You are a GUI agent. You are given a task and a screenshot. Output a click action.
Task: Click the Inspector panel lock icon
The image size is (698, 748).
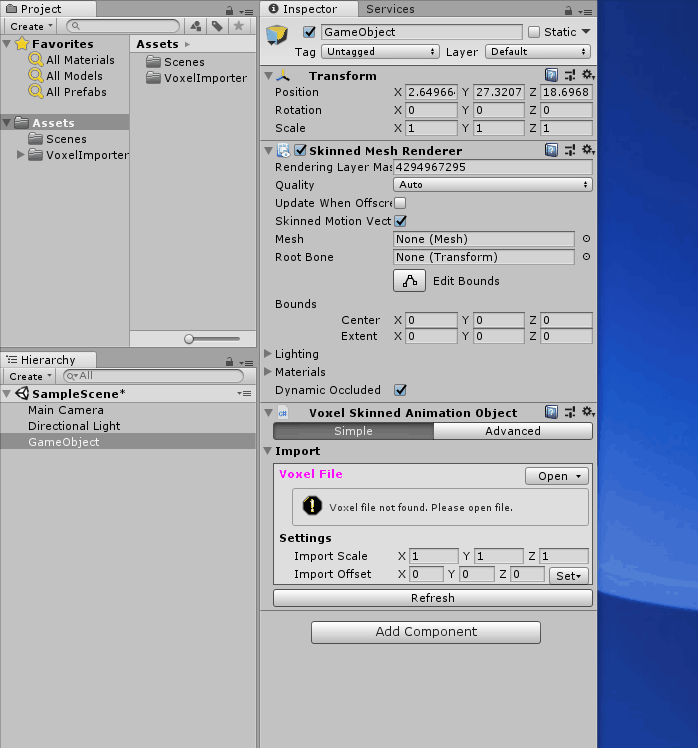[568, 10]
